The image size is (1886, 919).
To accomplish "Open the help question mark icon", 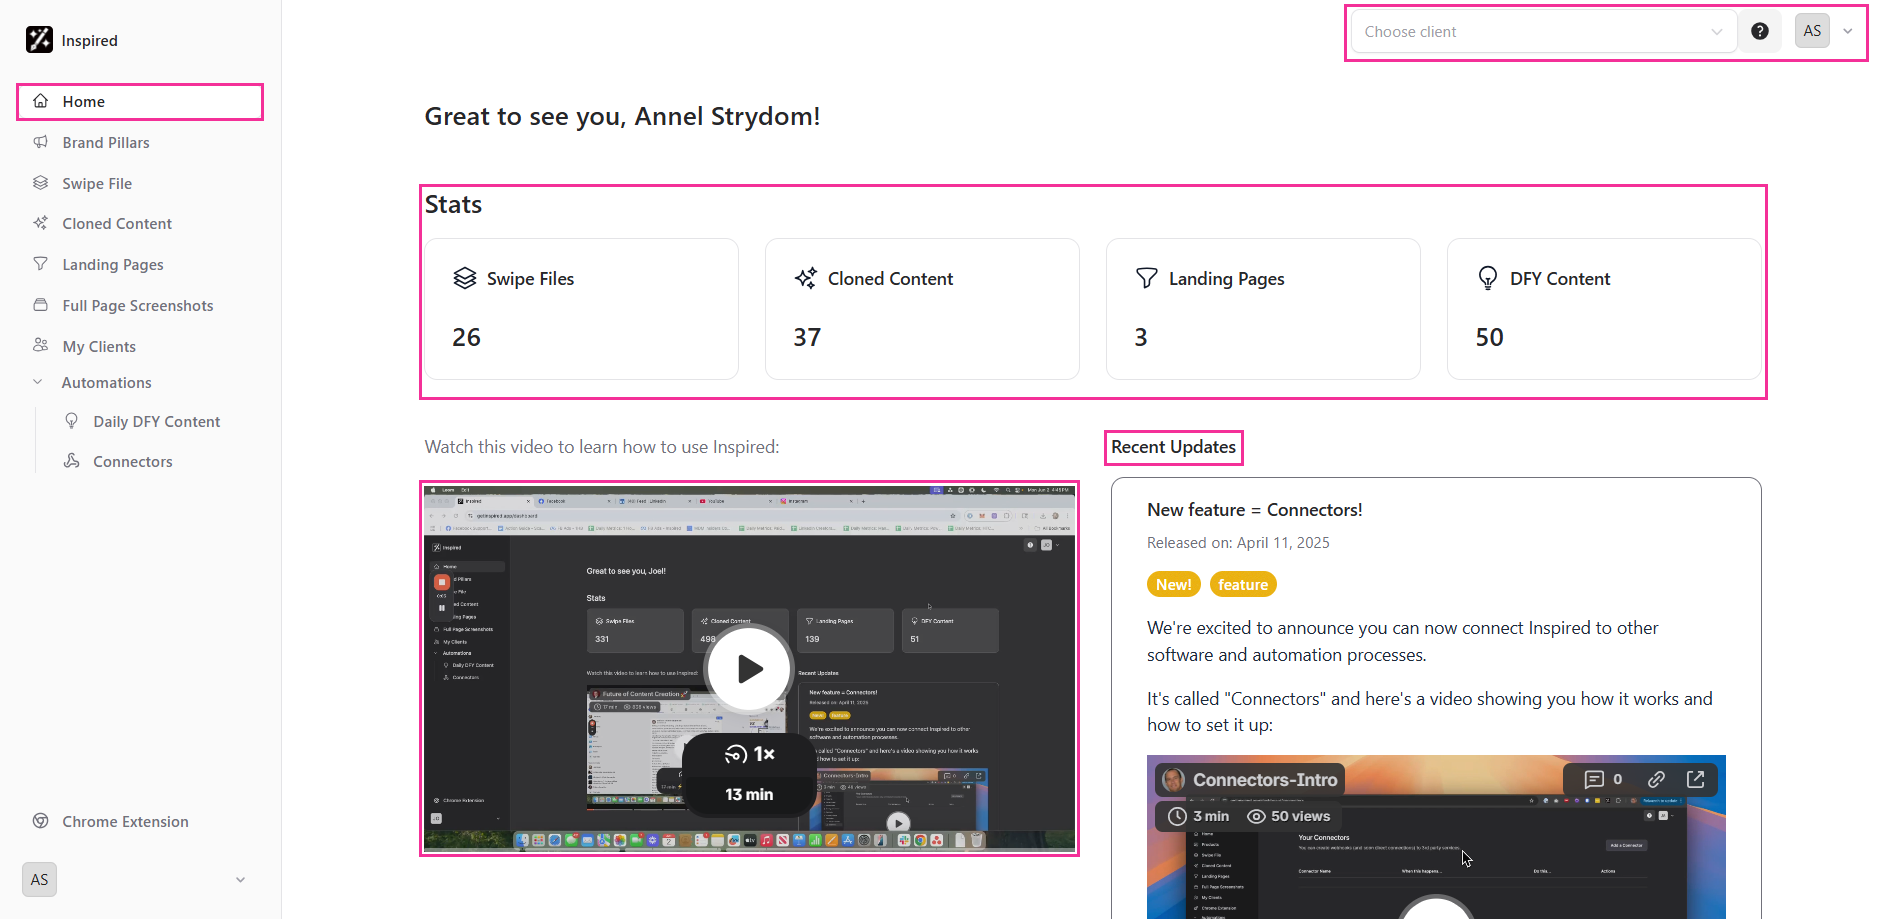I will 1760,31.
